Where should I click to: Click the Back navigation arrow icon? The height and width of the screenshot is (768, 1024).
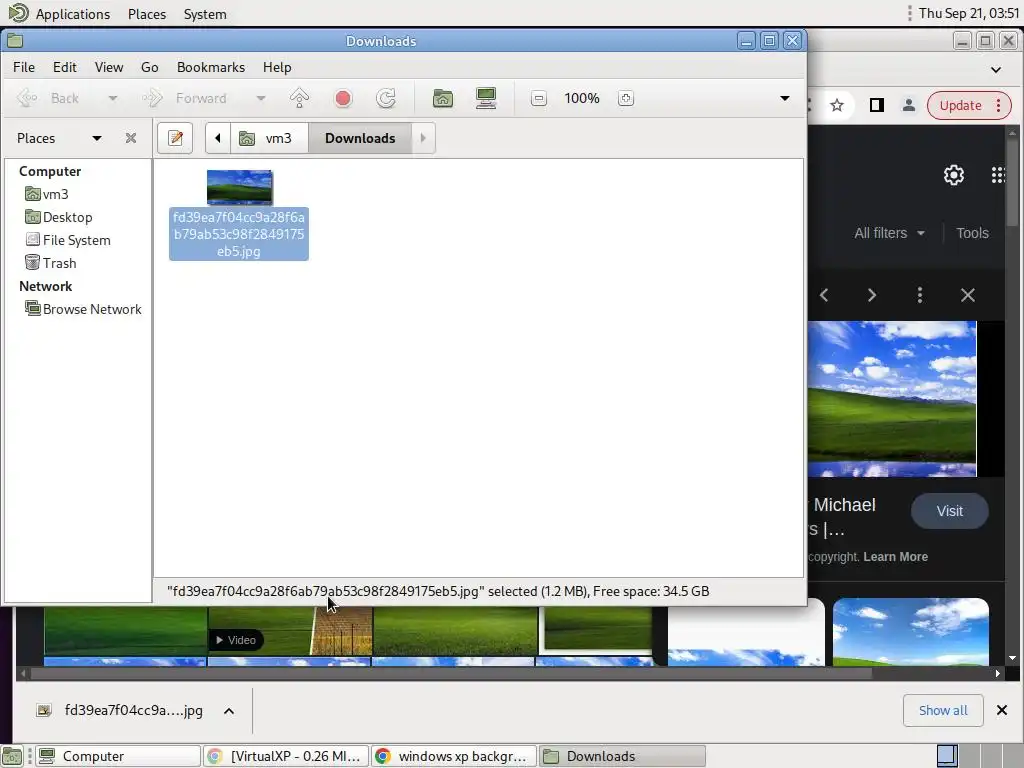click(x=27, y=98)
